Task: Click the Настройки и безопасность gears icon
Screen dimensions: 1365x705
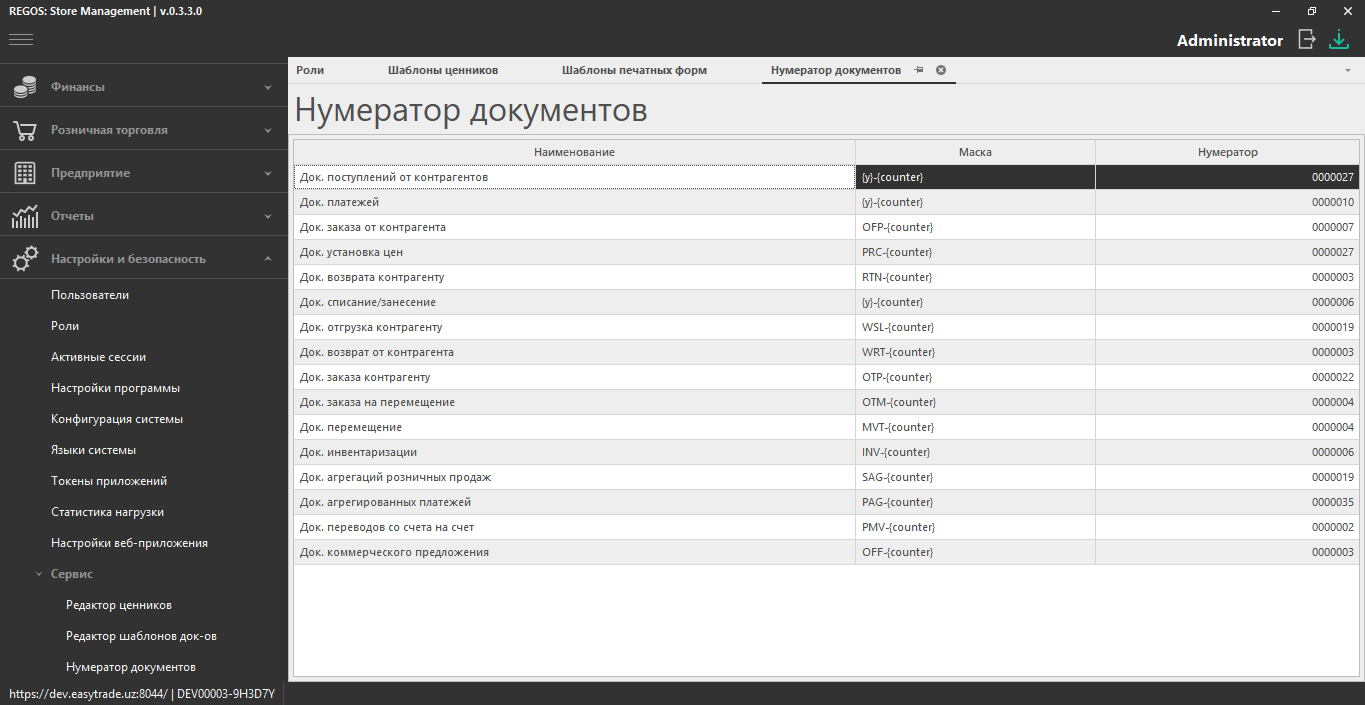Action: 25,259
